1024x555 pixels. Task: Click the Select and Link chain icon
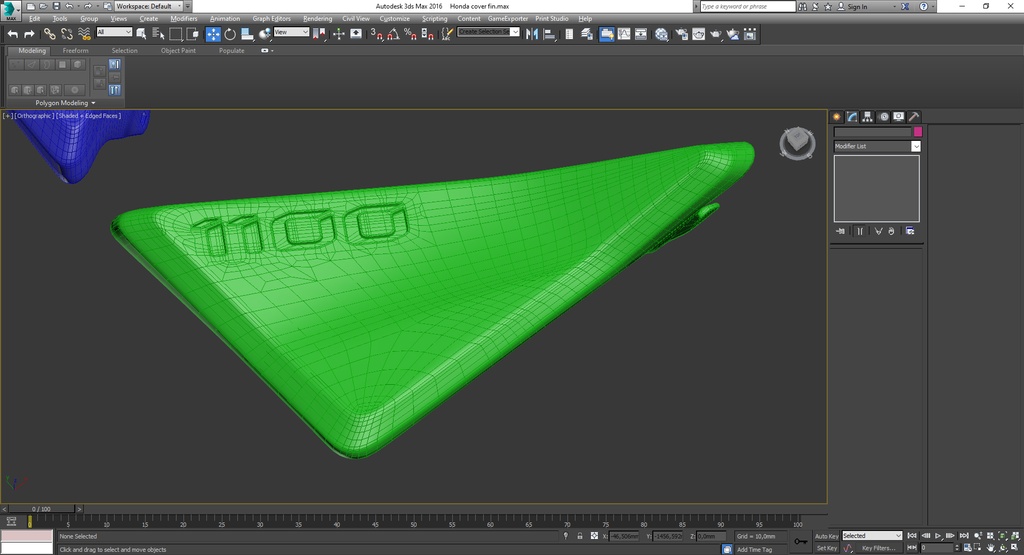point(50,34)
